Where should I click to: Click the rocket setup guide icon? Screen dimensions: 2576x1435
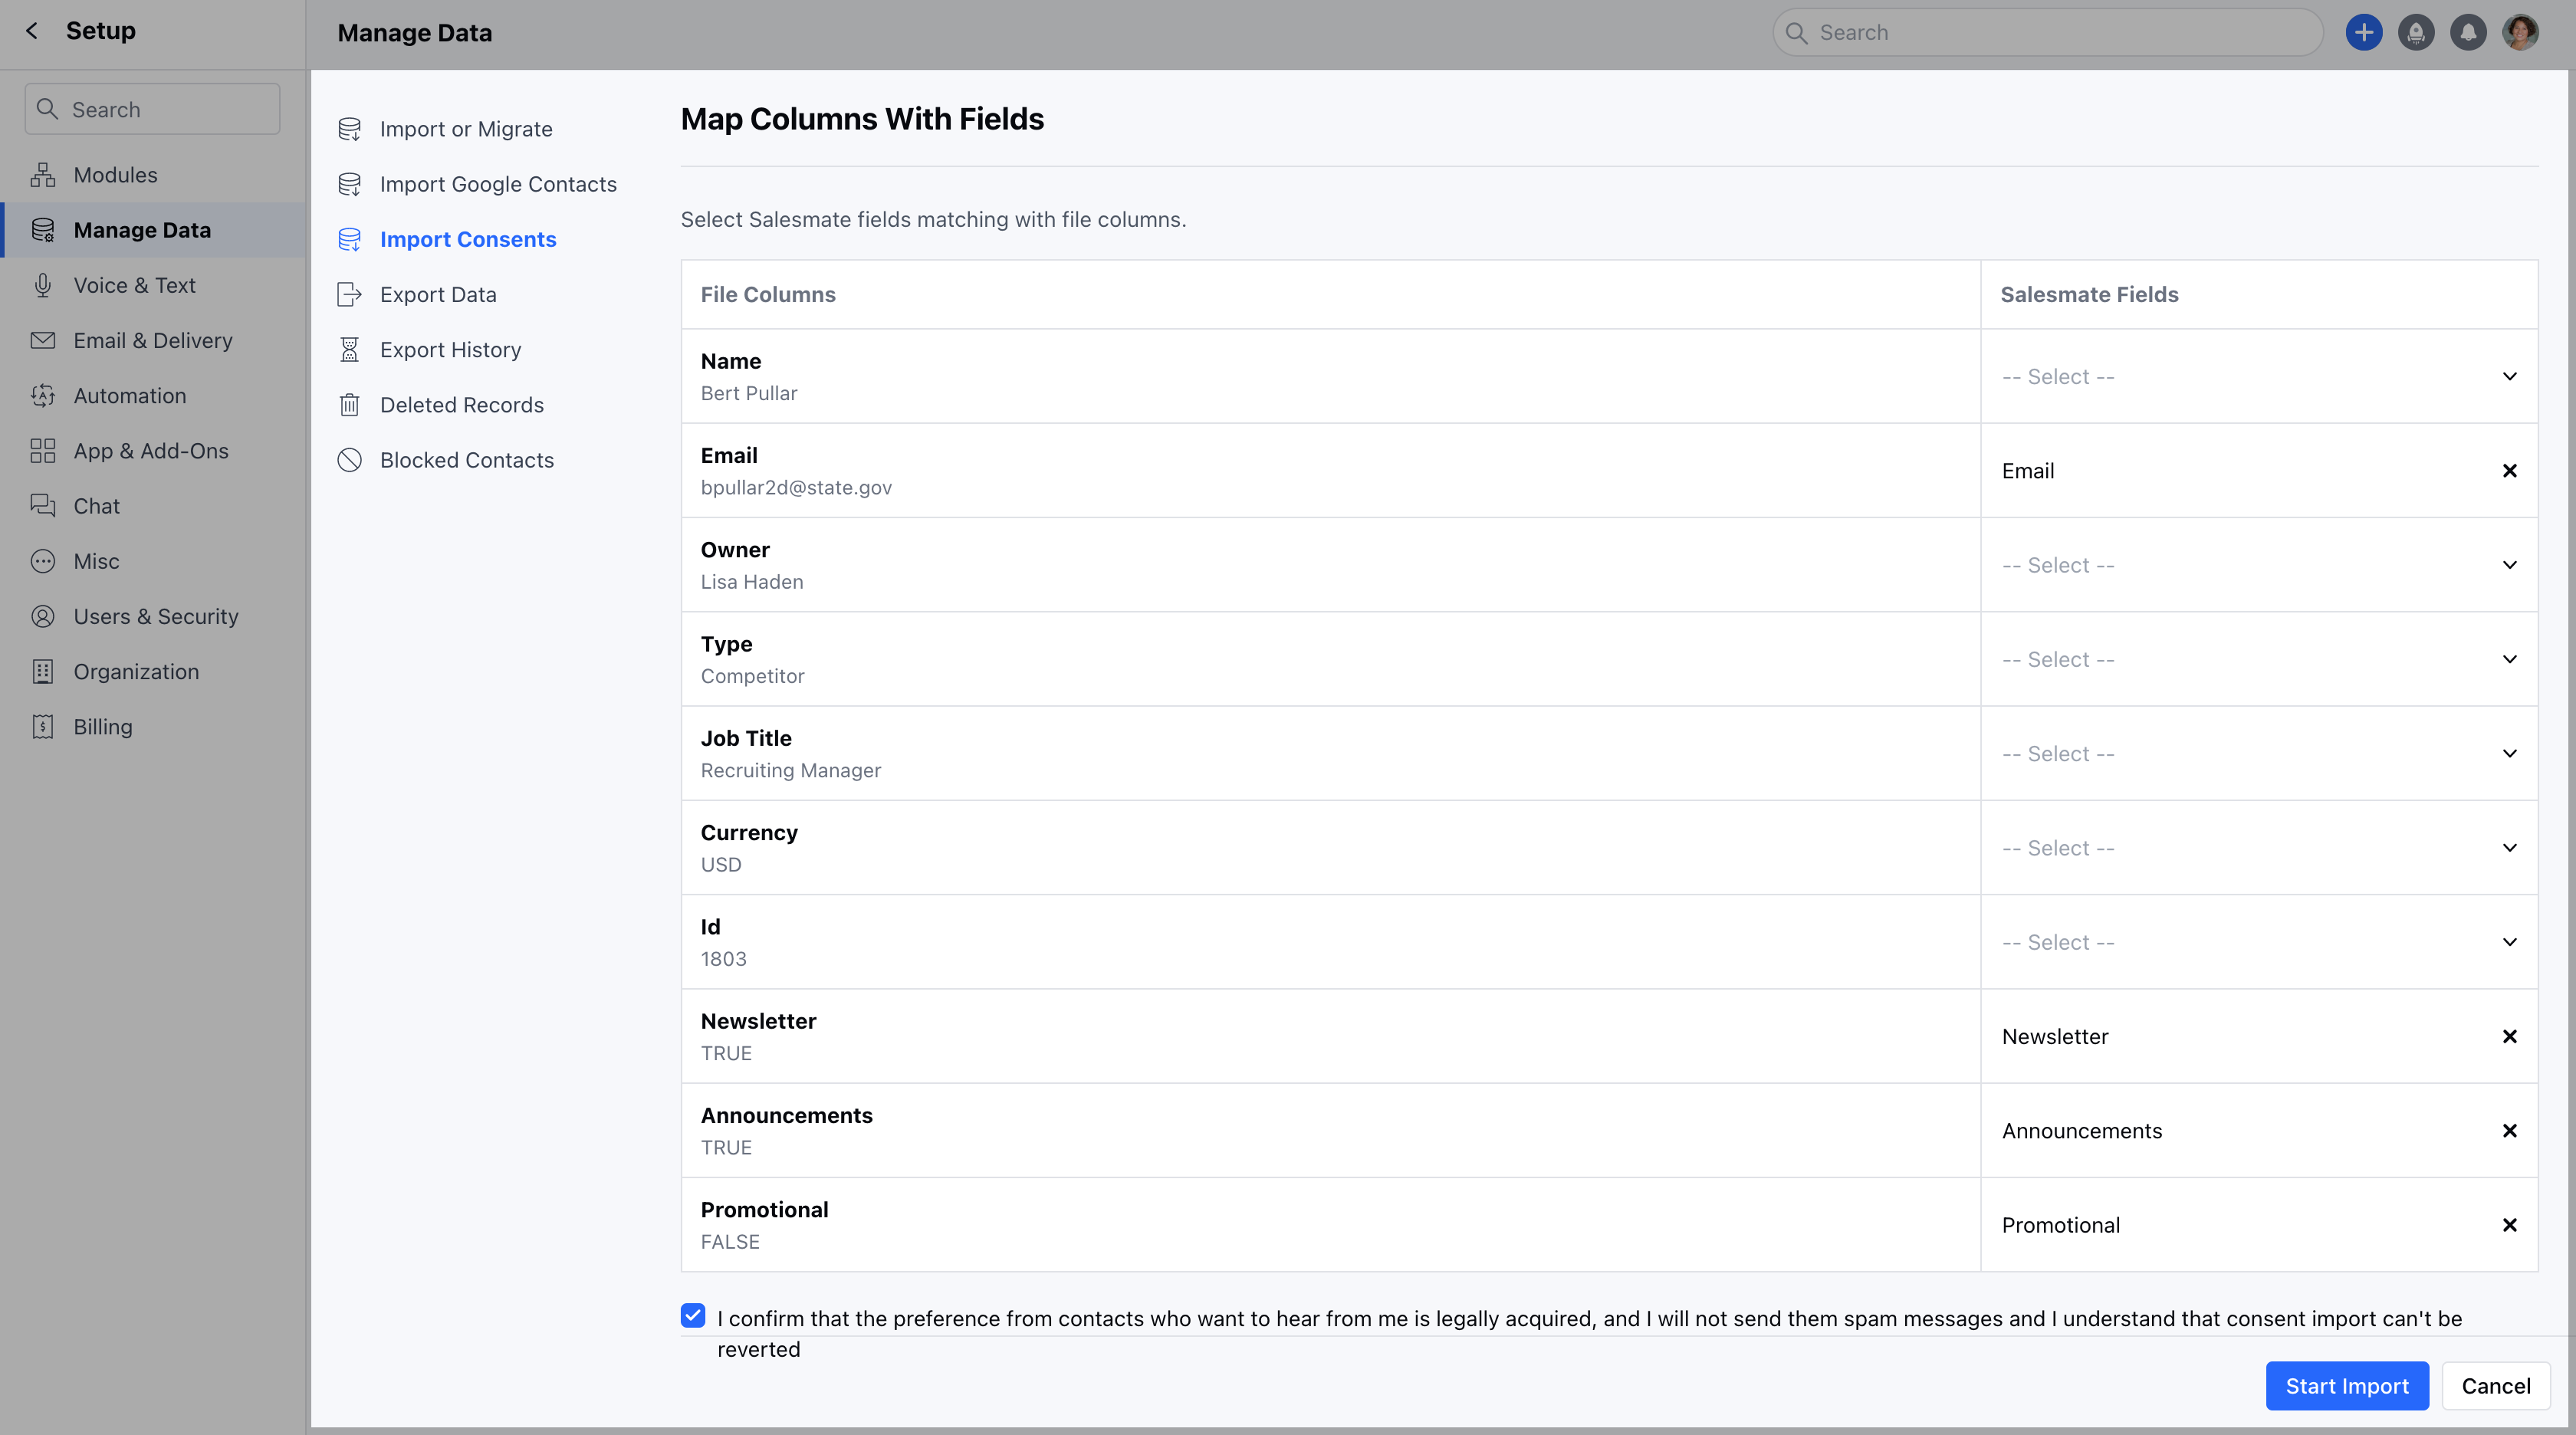click(x=2416, y=33)
